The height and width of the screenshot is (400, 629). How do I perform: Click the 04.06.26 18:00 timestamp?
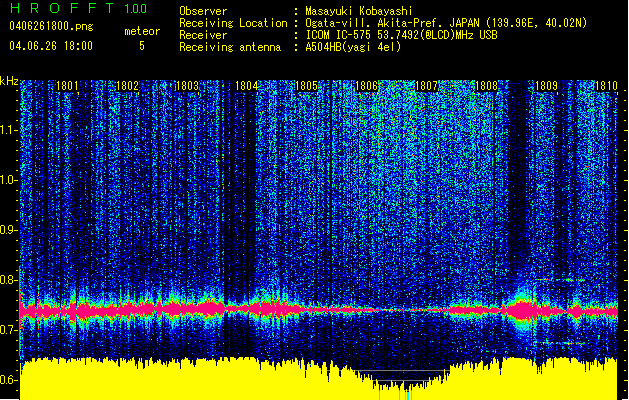click(50, 46)
